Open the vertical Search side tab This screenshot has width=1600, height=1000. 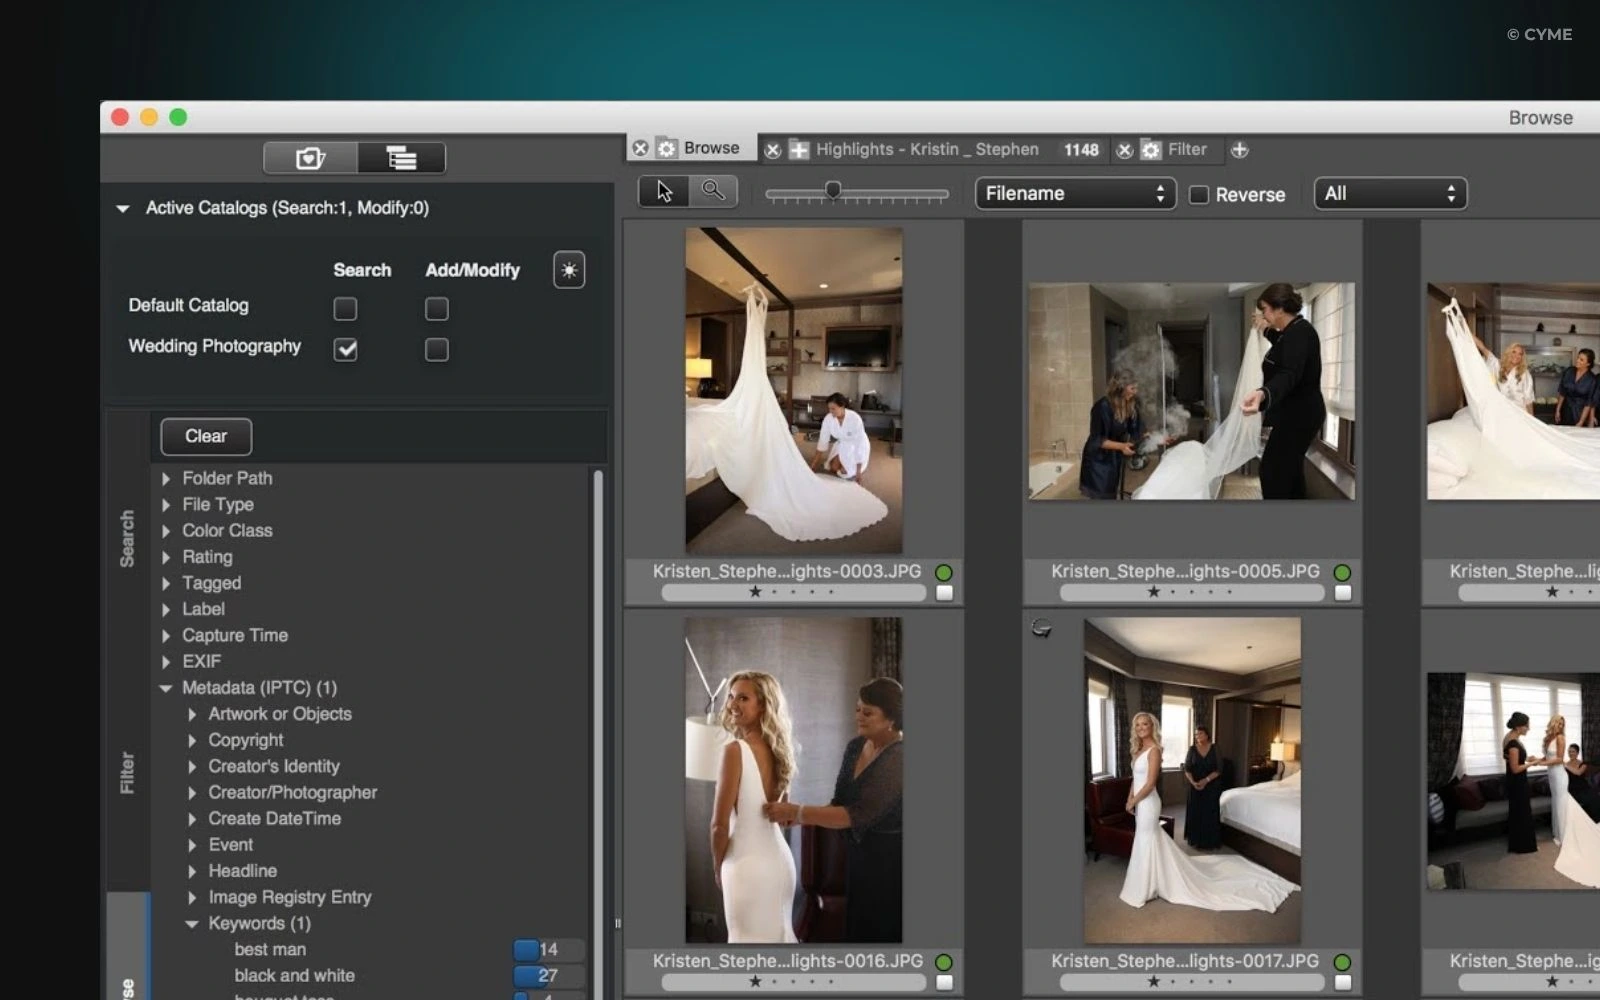127,538
